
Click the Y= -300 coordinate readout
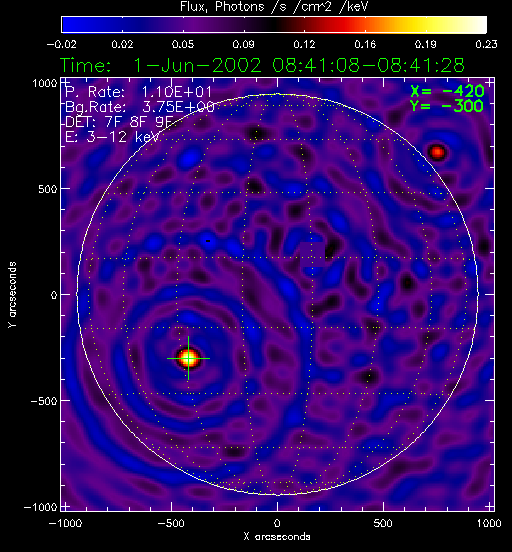pyautogui.click(x=447, y=106)
